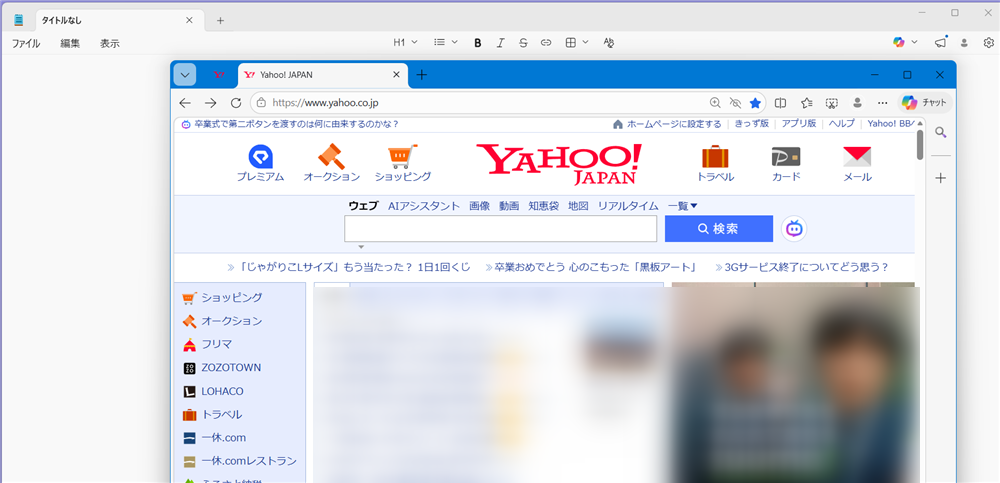Select the 画像 search tab
The width and height of the screenshot is (1000, 483).
click(x=480, y=205)
